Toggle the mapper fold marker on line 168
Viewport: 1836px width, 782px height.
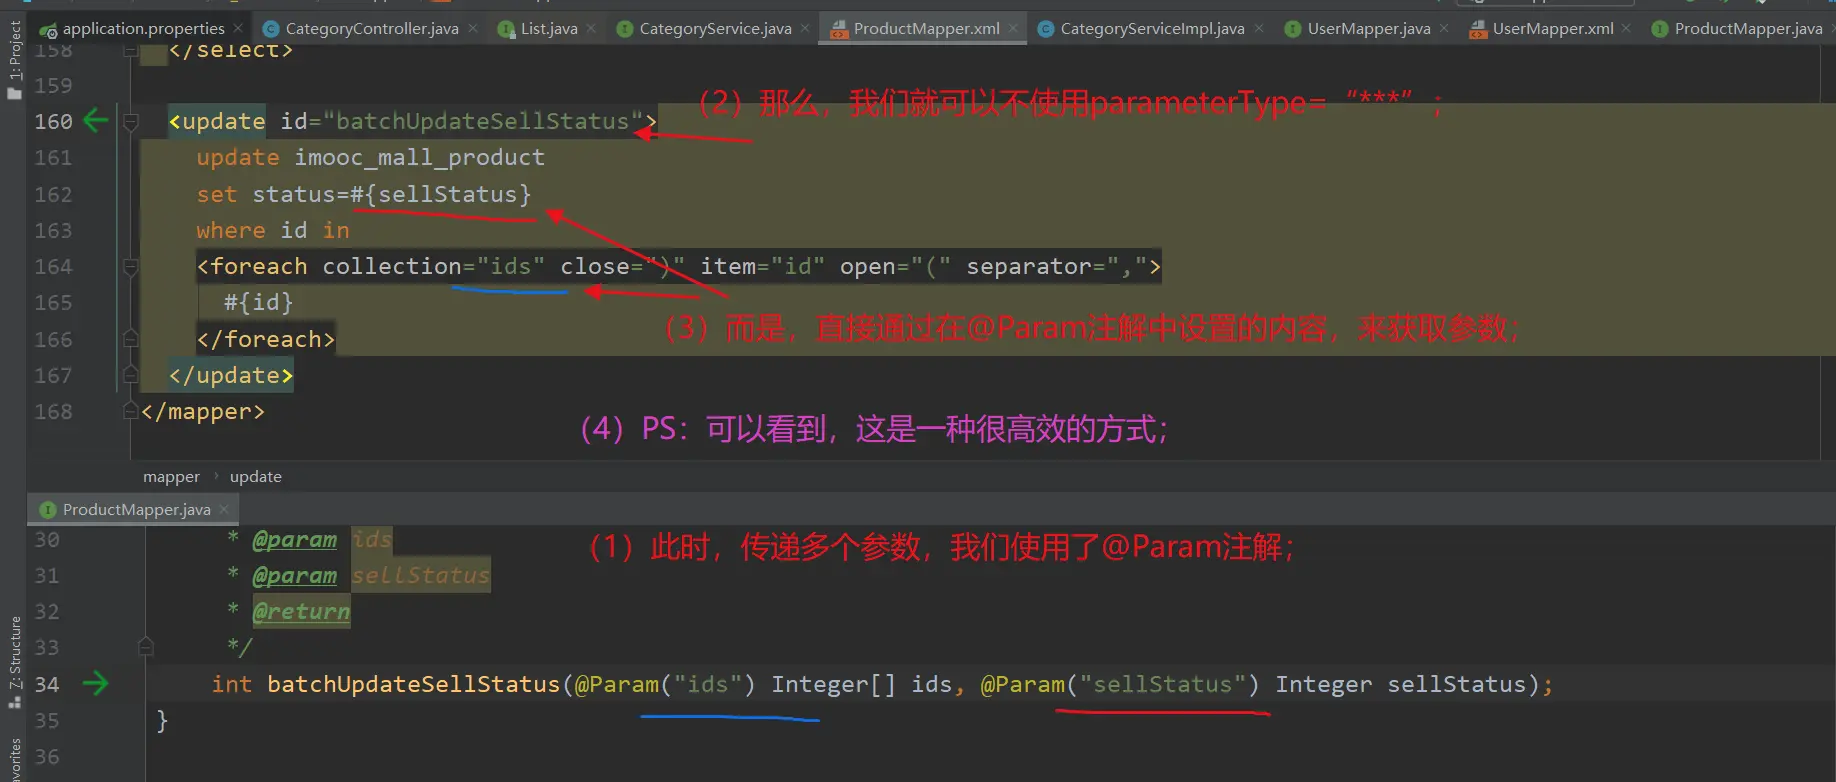(130, 411)
